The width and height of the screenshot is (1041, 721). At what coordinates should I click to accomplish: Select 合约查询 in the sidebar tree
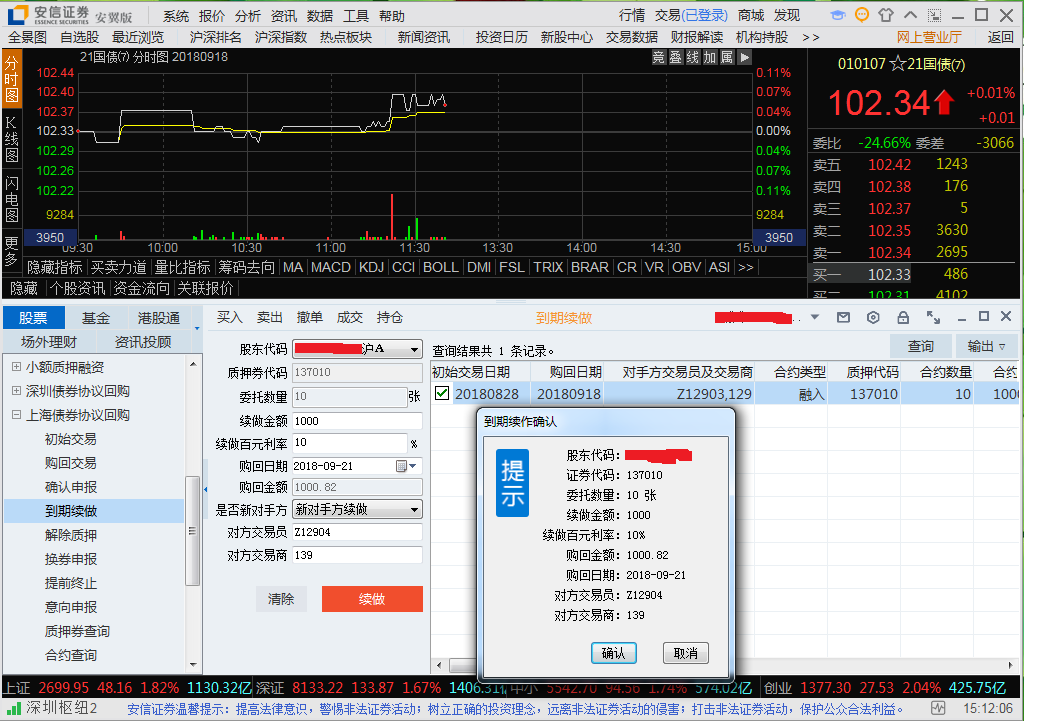[x=71, y=655]
